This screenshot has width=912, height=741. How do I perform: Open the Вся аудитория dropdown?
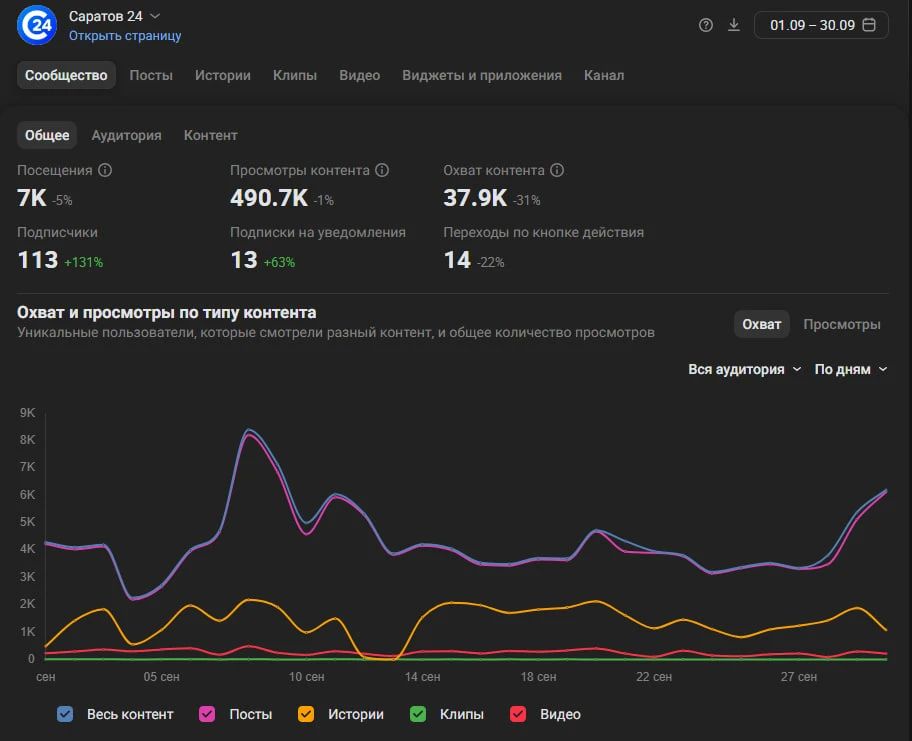pos(744,369)
